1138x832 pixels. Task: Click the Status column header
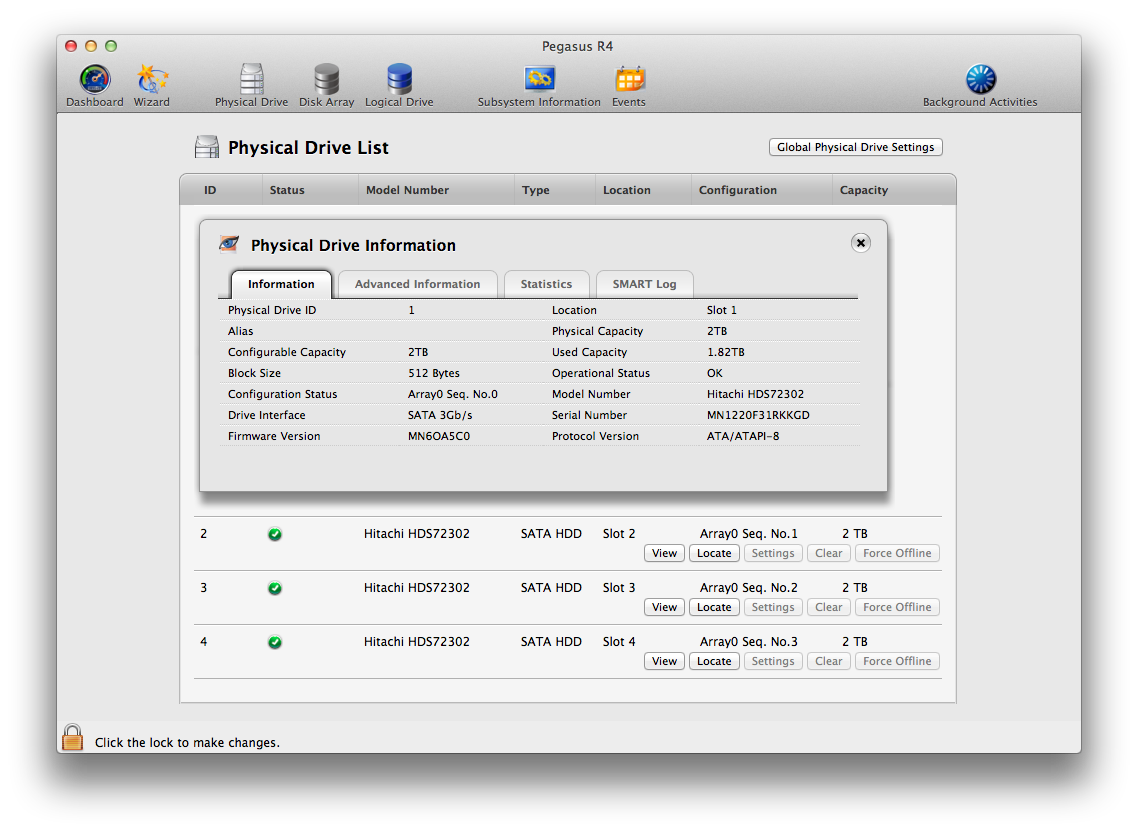pyautogui.click(x=287, y=190)
